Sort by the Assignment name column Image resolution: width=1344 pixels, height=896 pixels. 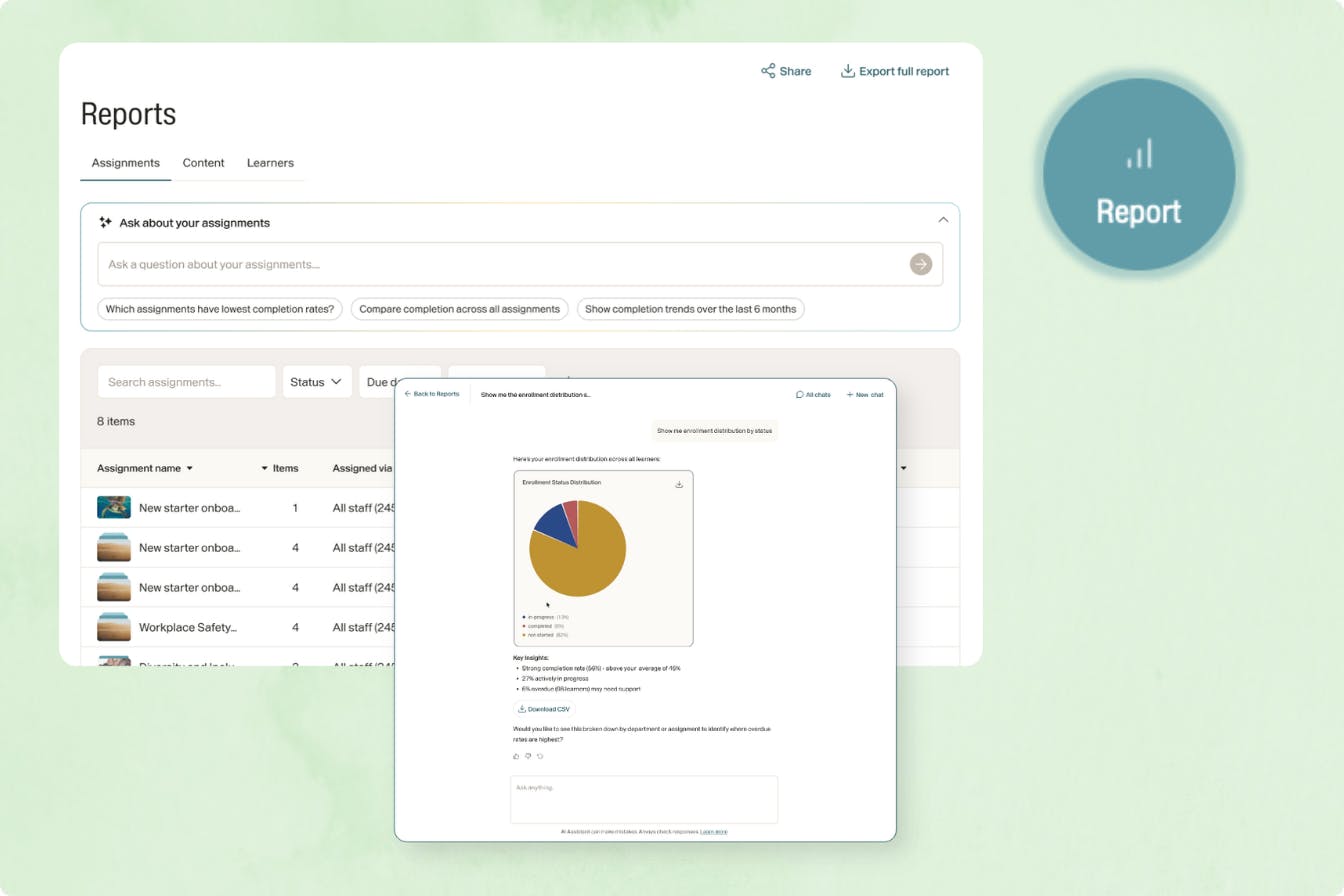145,468
